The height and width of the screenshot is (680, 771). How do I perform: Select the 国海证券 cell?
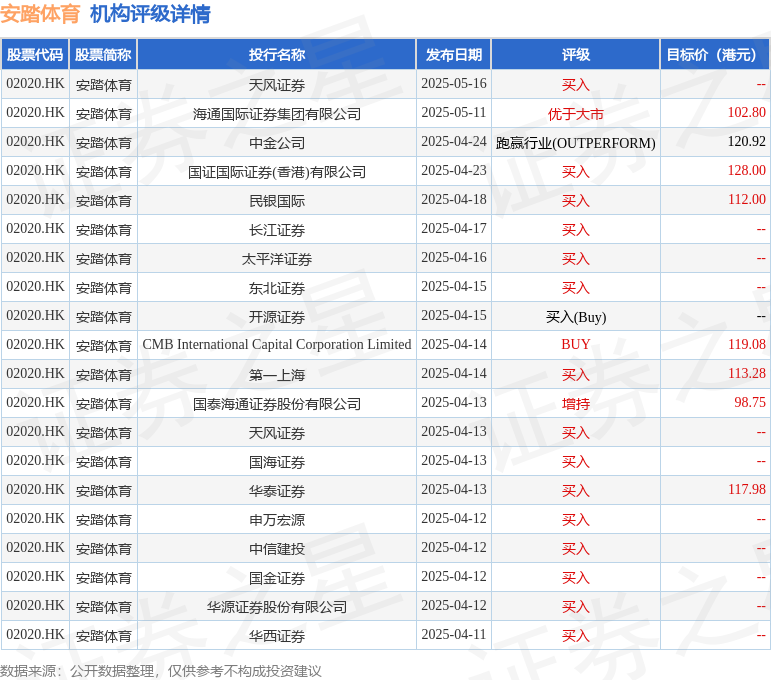coord(277,462)
